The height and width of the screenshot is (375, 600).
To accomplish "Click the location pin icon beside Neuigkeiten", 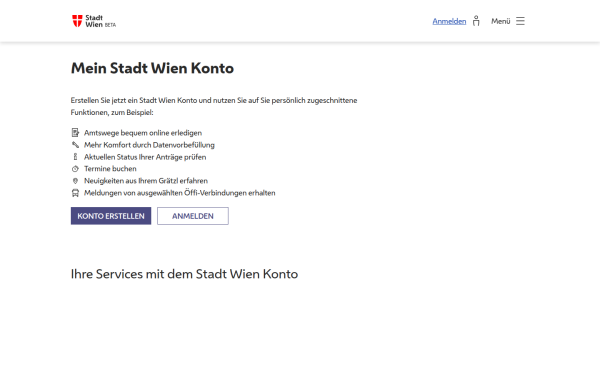I will tap(75, 181).
